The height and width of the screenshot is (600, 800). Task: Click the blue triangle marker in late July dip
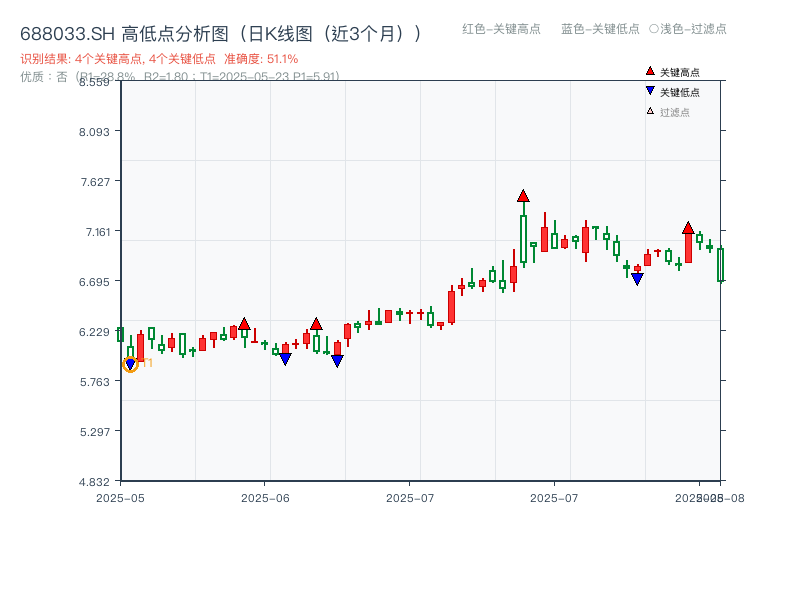pyautogui.click(x=636, y=279)
